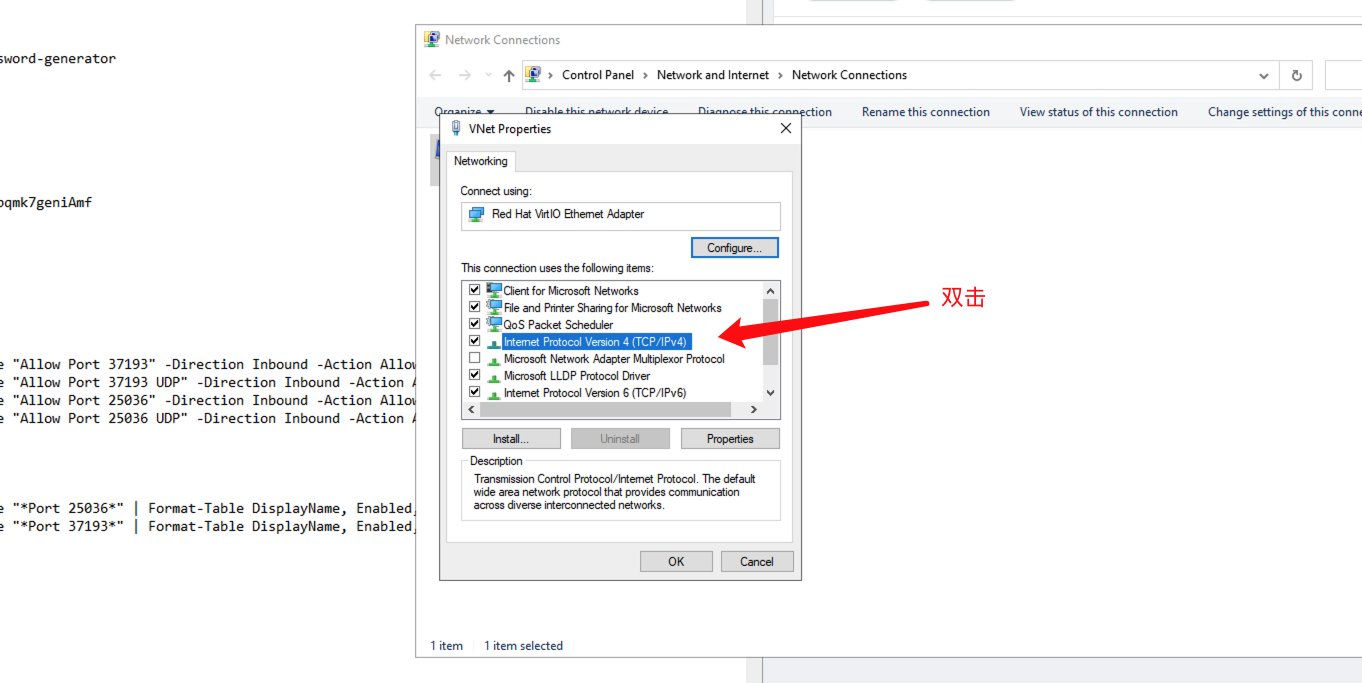
Task: Click the Client for Microsoft Networks icon
Action: point(494,290)
